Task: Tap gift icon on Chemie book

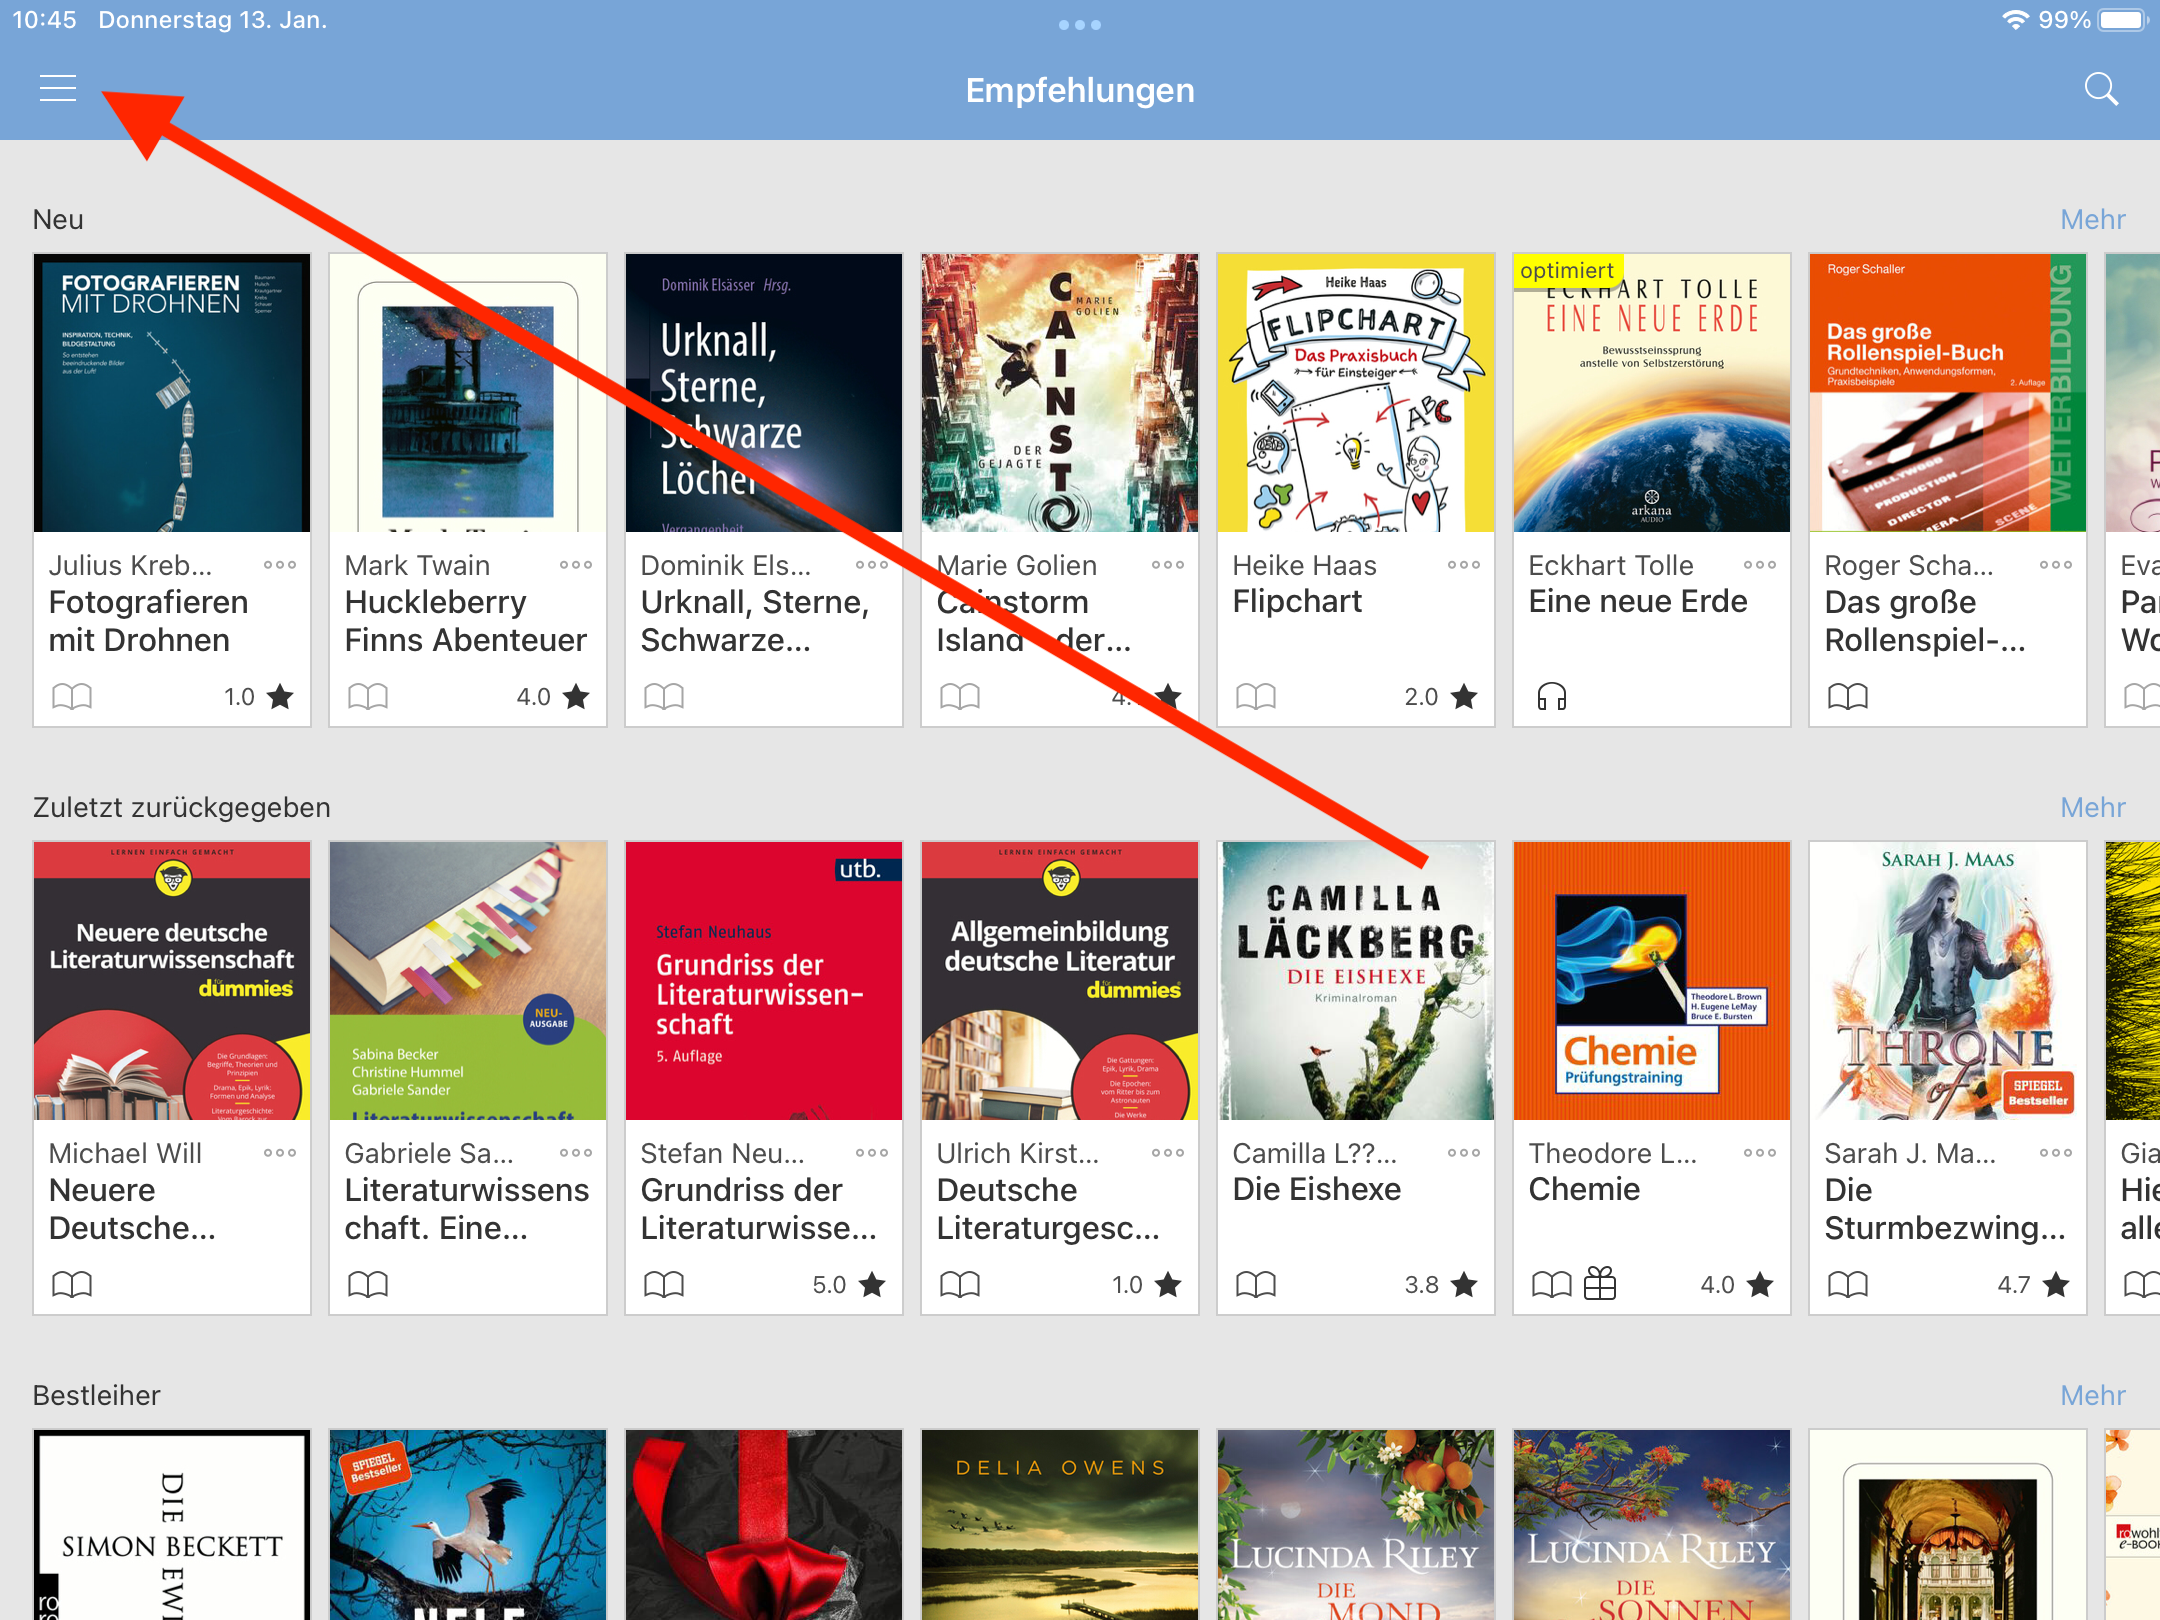Action: (x=1600, y=1283)
